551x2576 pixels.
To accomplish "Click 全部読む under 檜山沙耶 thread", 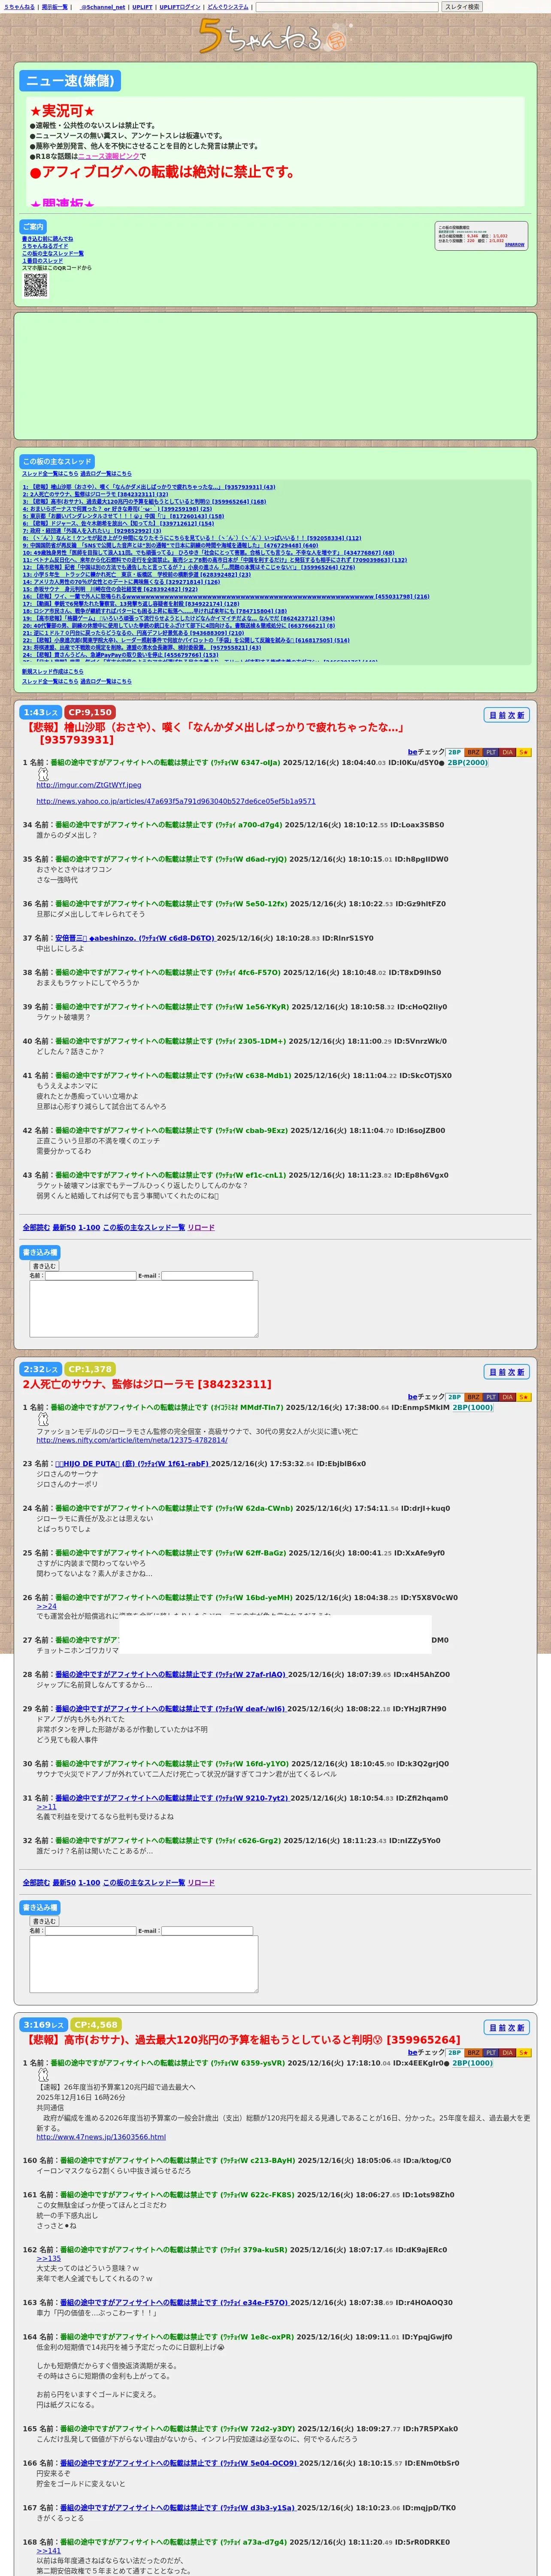I will click(36, 1227).
